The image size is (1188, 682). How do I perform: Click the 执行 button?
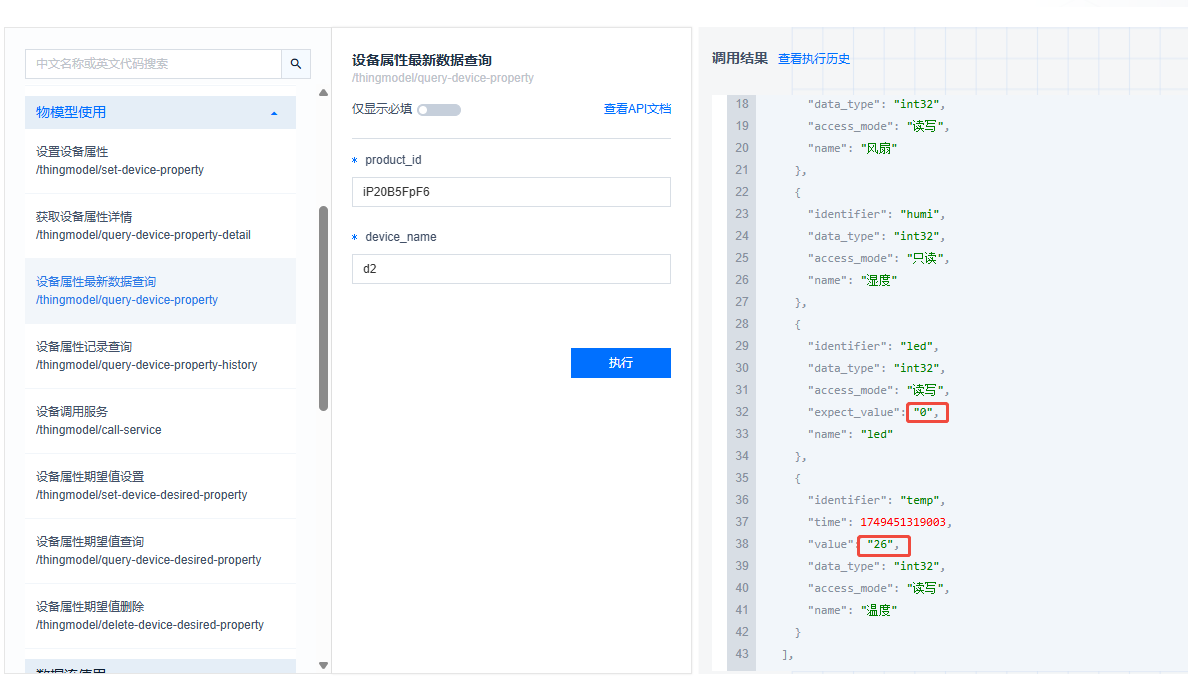620,363
